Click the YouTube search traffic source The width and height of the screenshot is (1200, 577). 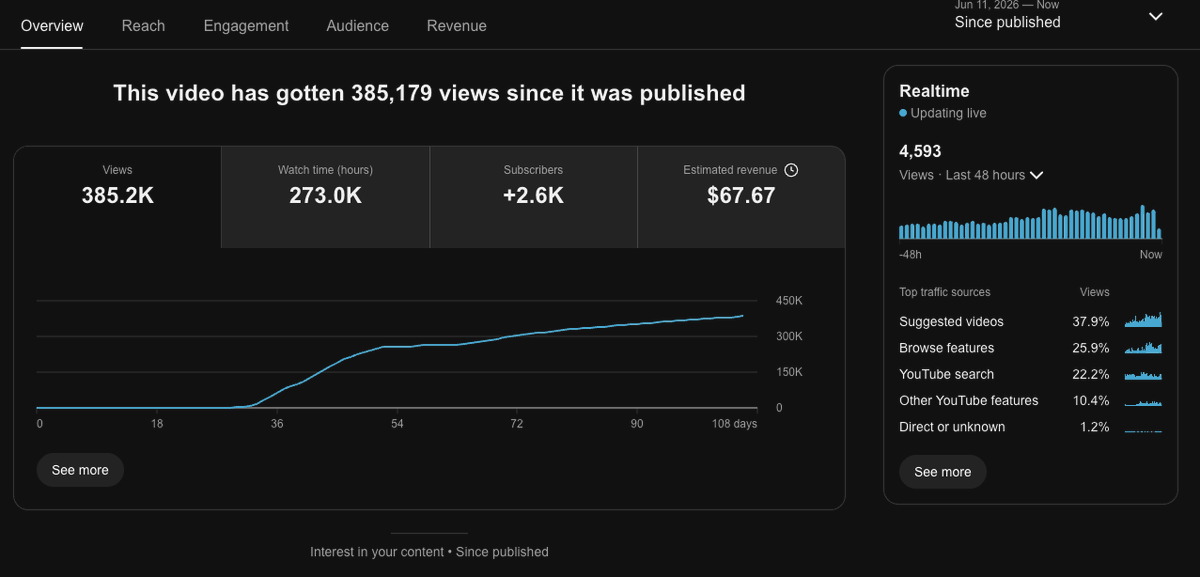(x=946, y=374)
